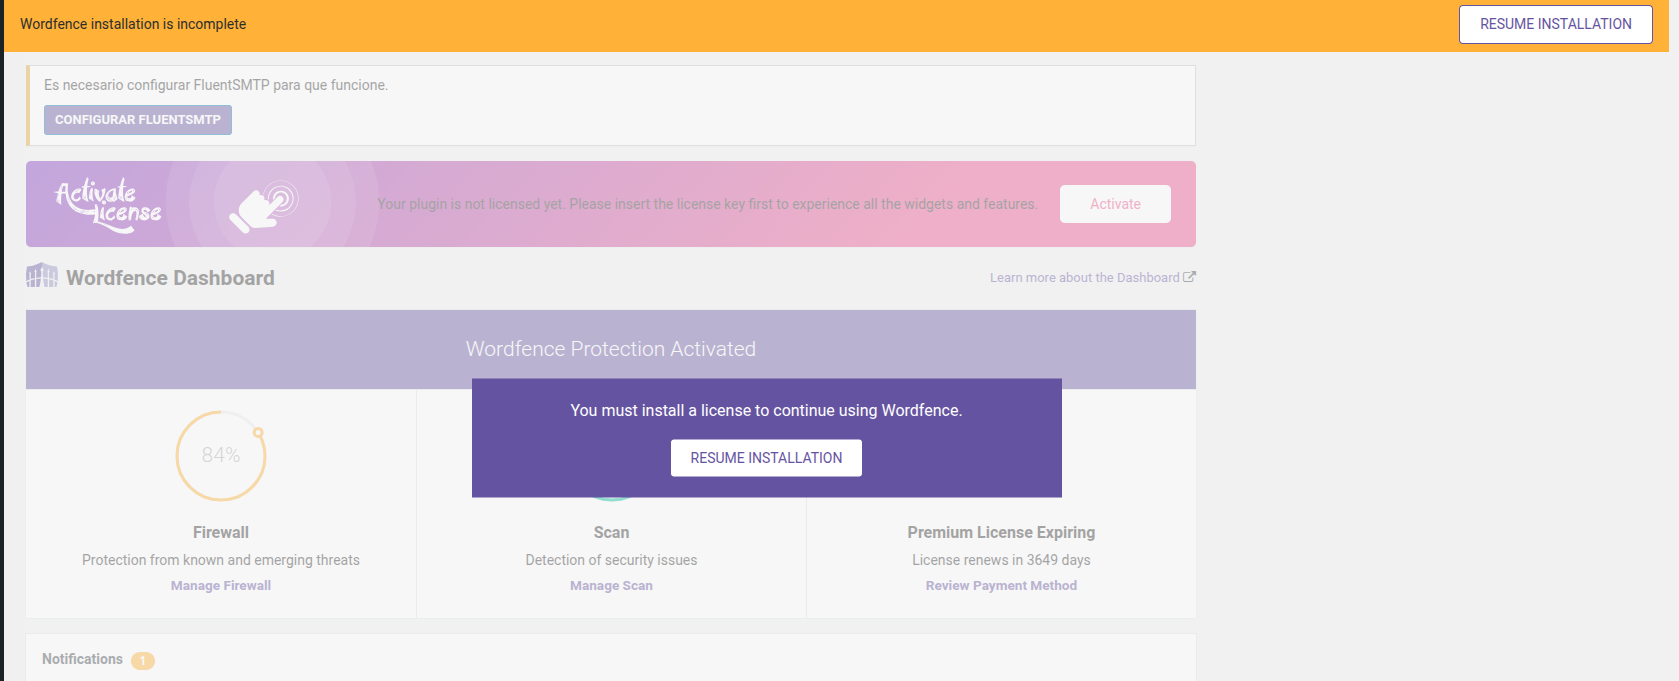Click the Wordfence fence logo icon

(x=42, y=275)
